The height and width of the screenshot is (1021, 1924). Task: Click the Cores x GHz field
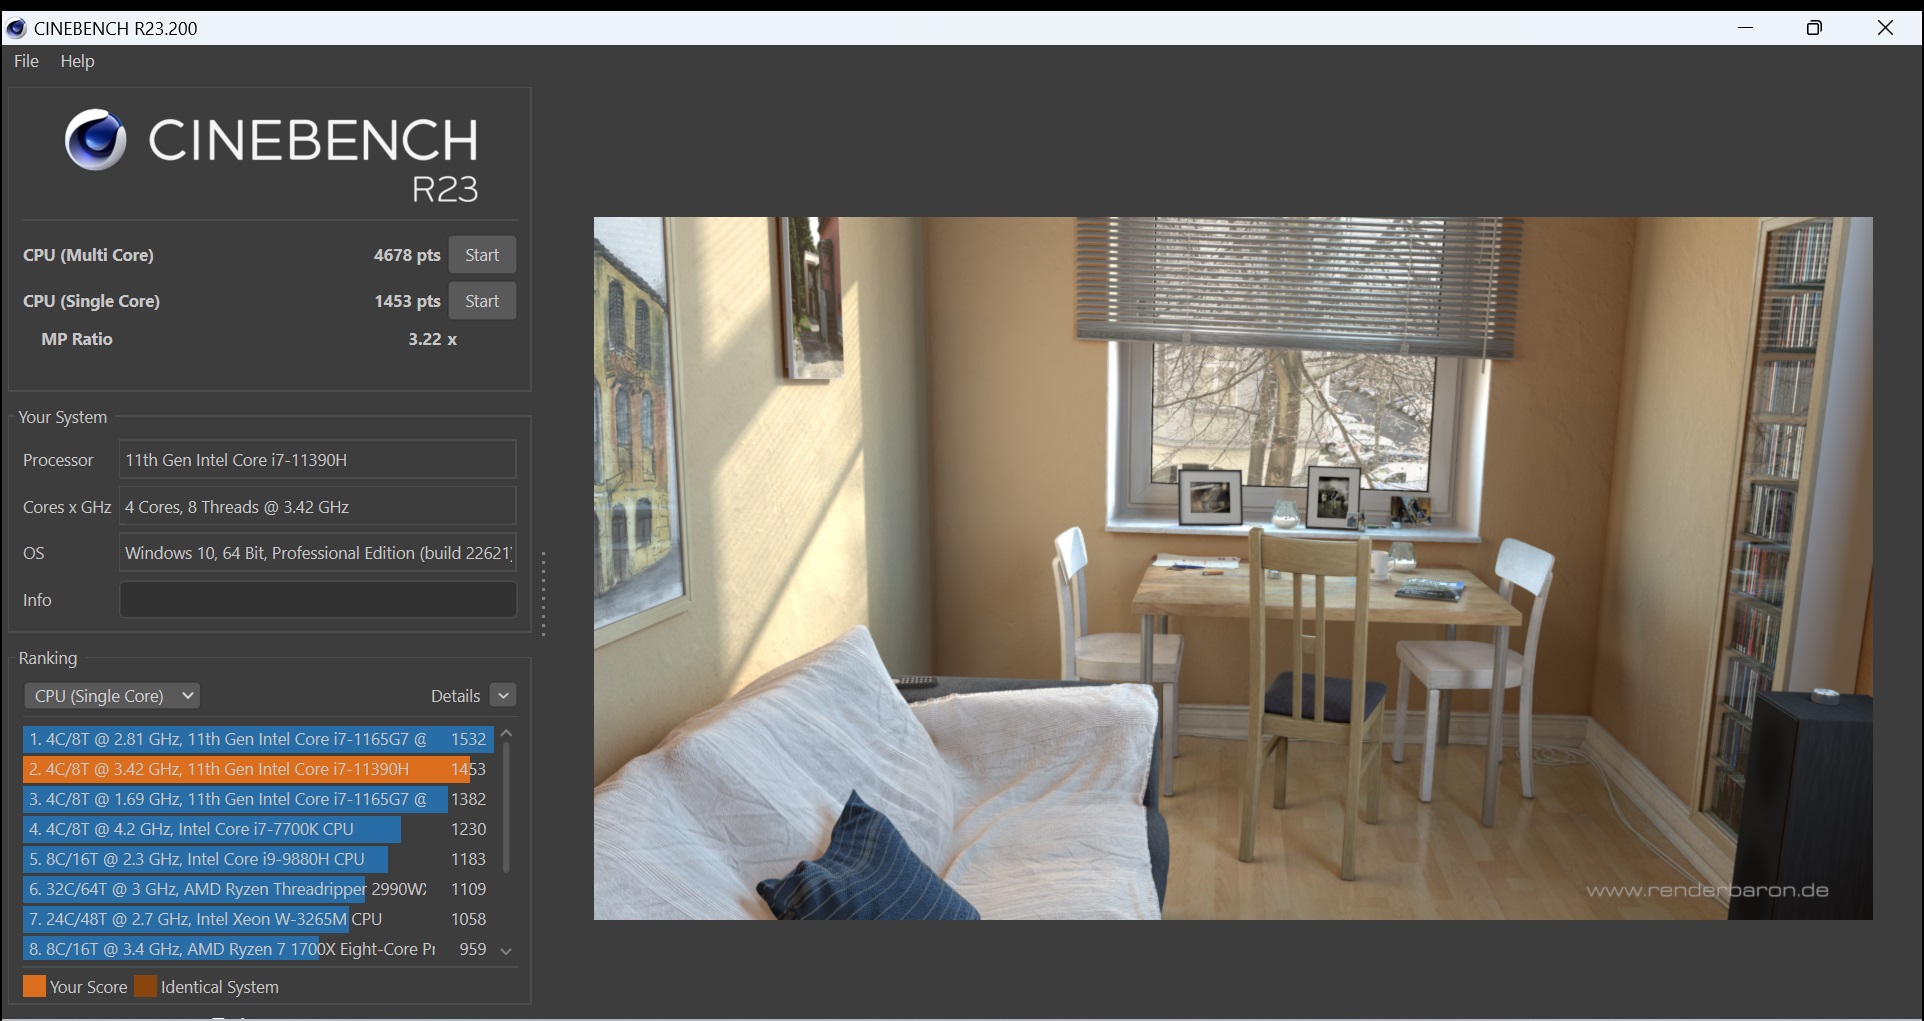point(318,507)
